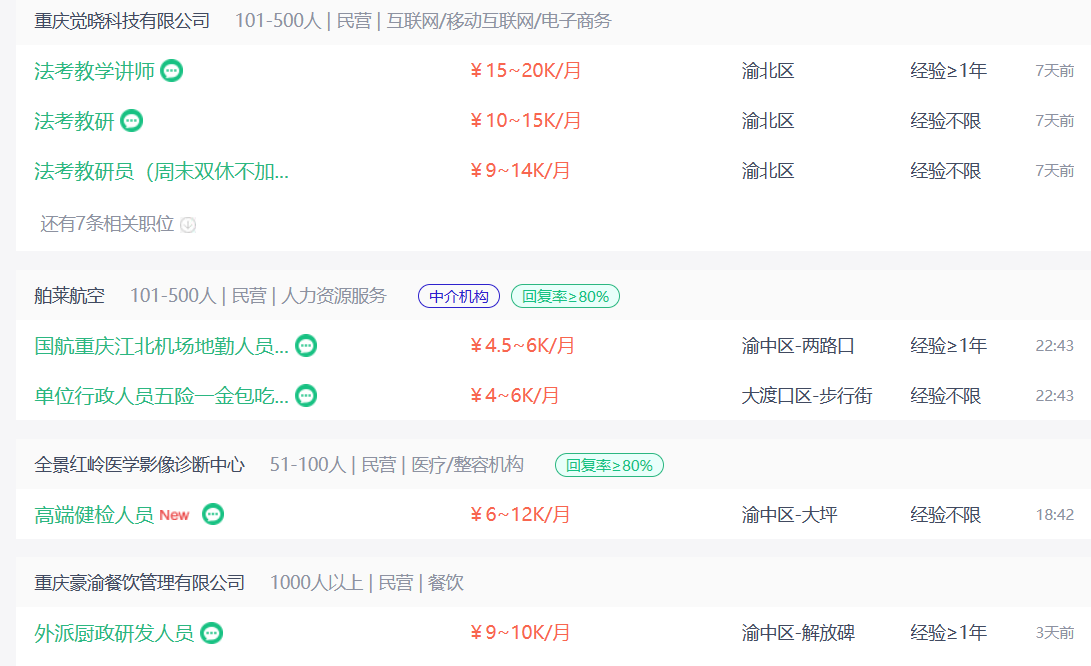Open 法考教研员（周末双休不加... job link

tap(161, 171)
